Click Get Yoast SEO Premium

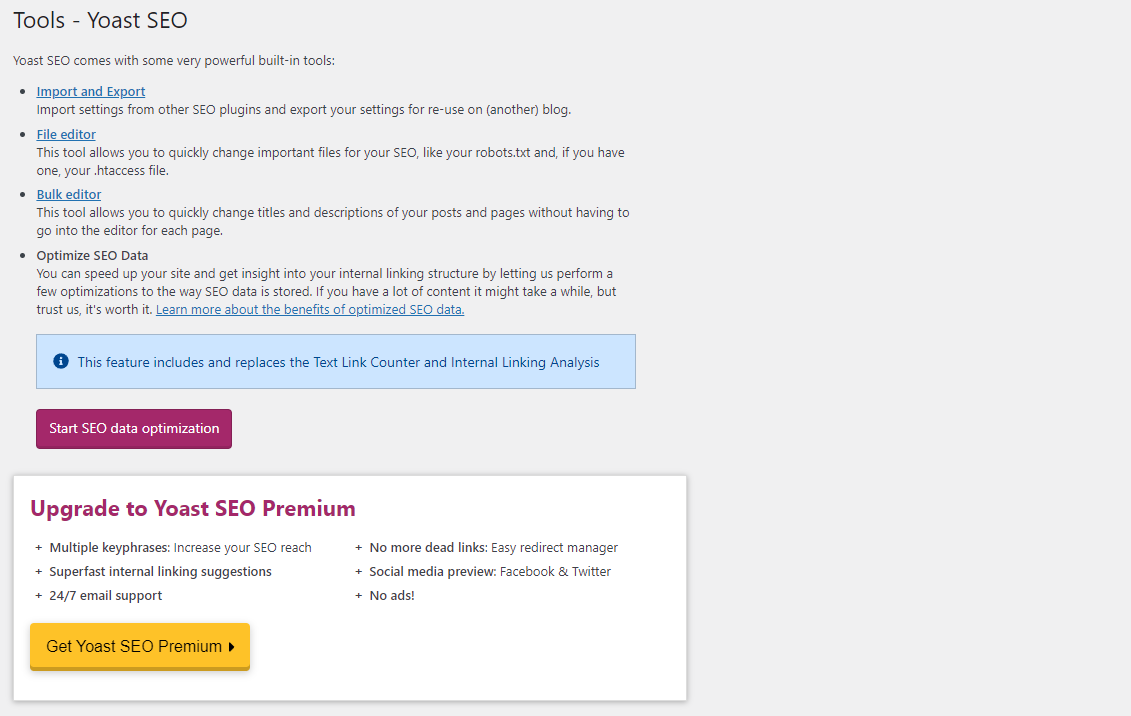[x=139, y=646]
